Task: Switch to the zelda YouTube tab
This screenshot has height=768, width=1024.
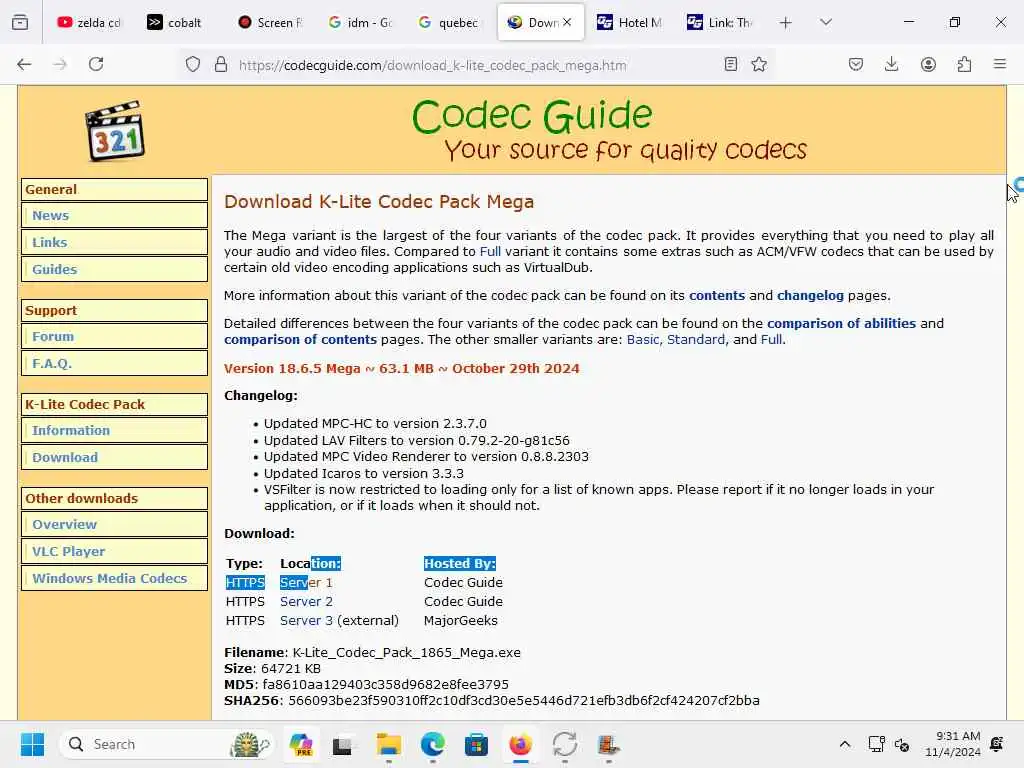Action: [x=90, y=23]
